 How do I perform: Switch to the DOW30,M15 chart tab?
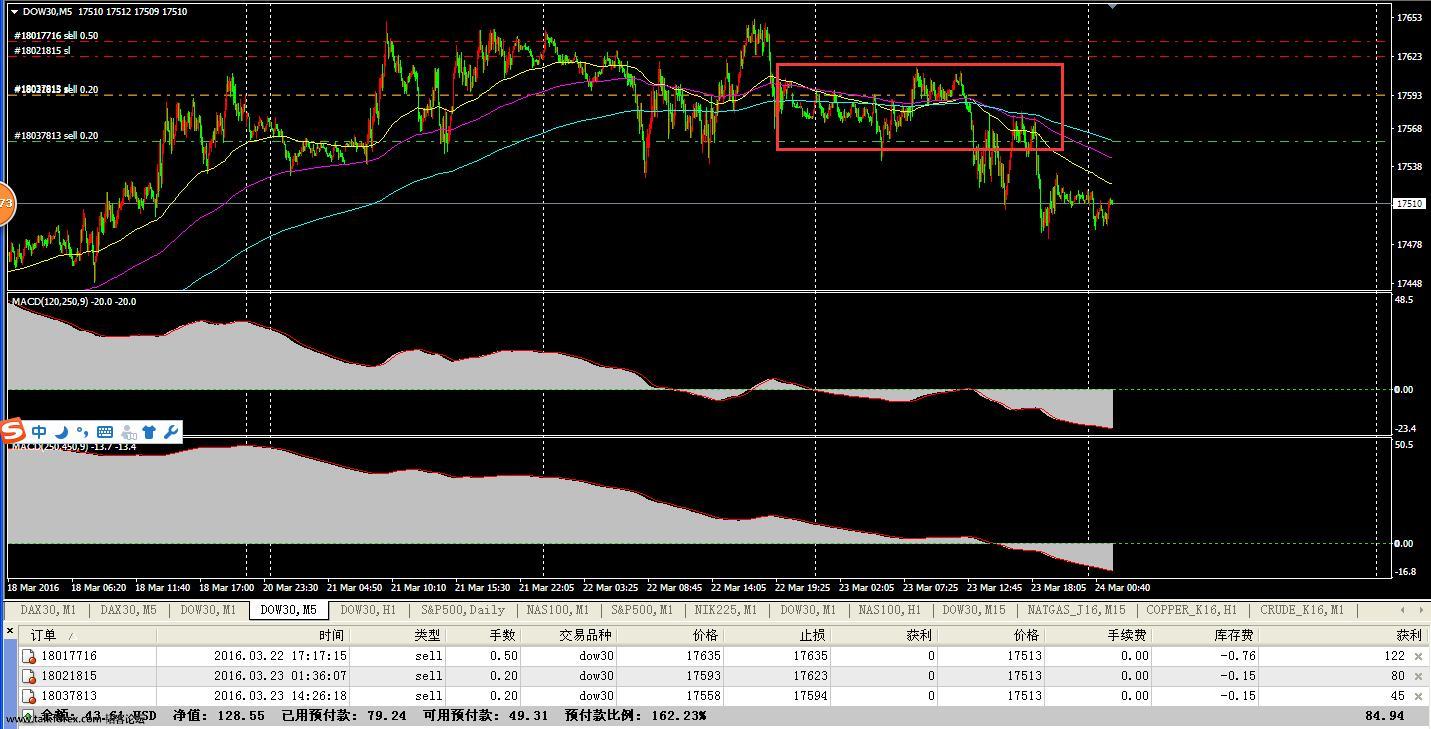pyautogui.click(x=974, y=610)
